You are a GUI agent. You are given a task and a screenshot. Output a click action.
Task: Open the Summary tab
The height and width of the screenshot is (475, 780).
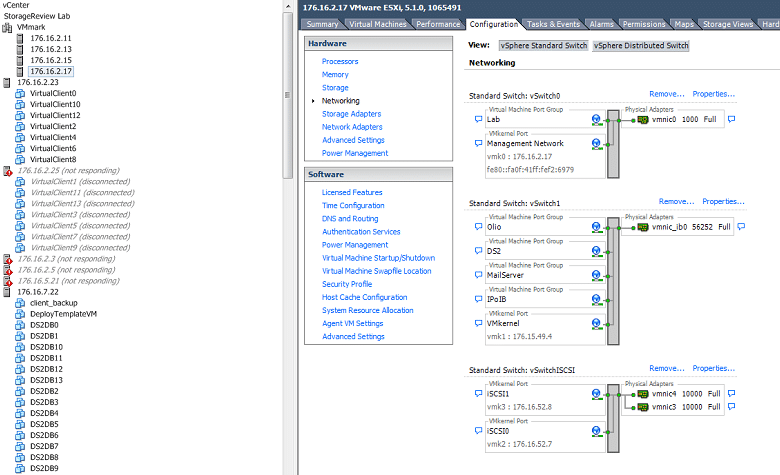(322, 24)
